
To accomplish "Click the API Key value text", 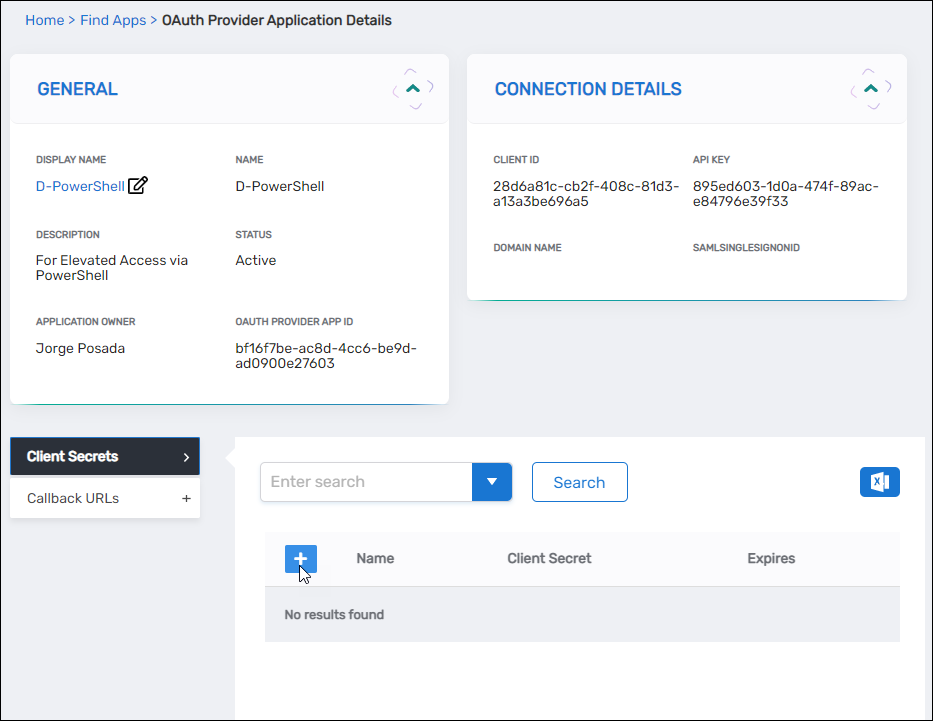I will 785,194.
